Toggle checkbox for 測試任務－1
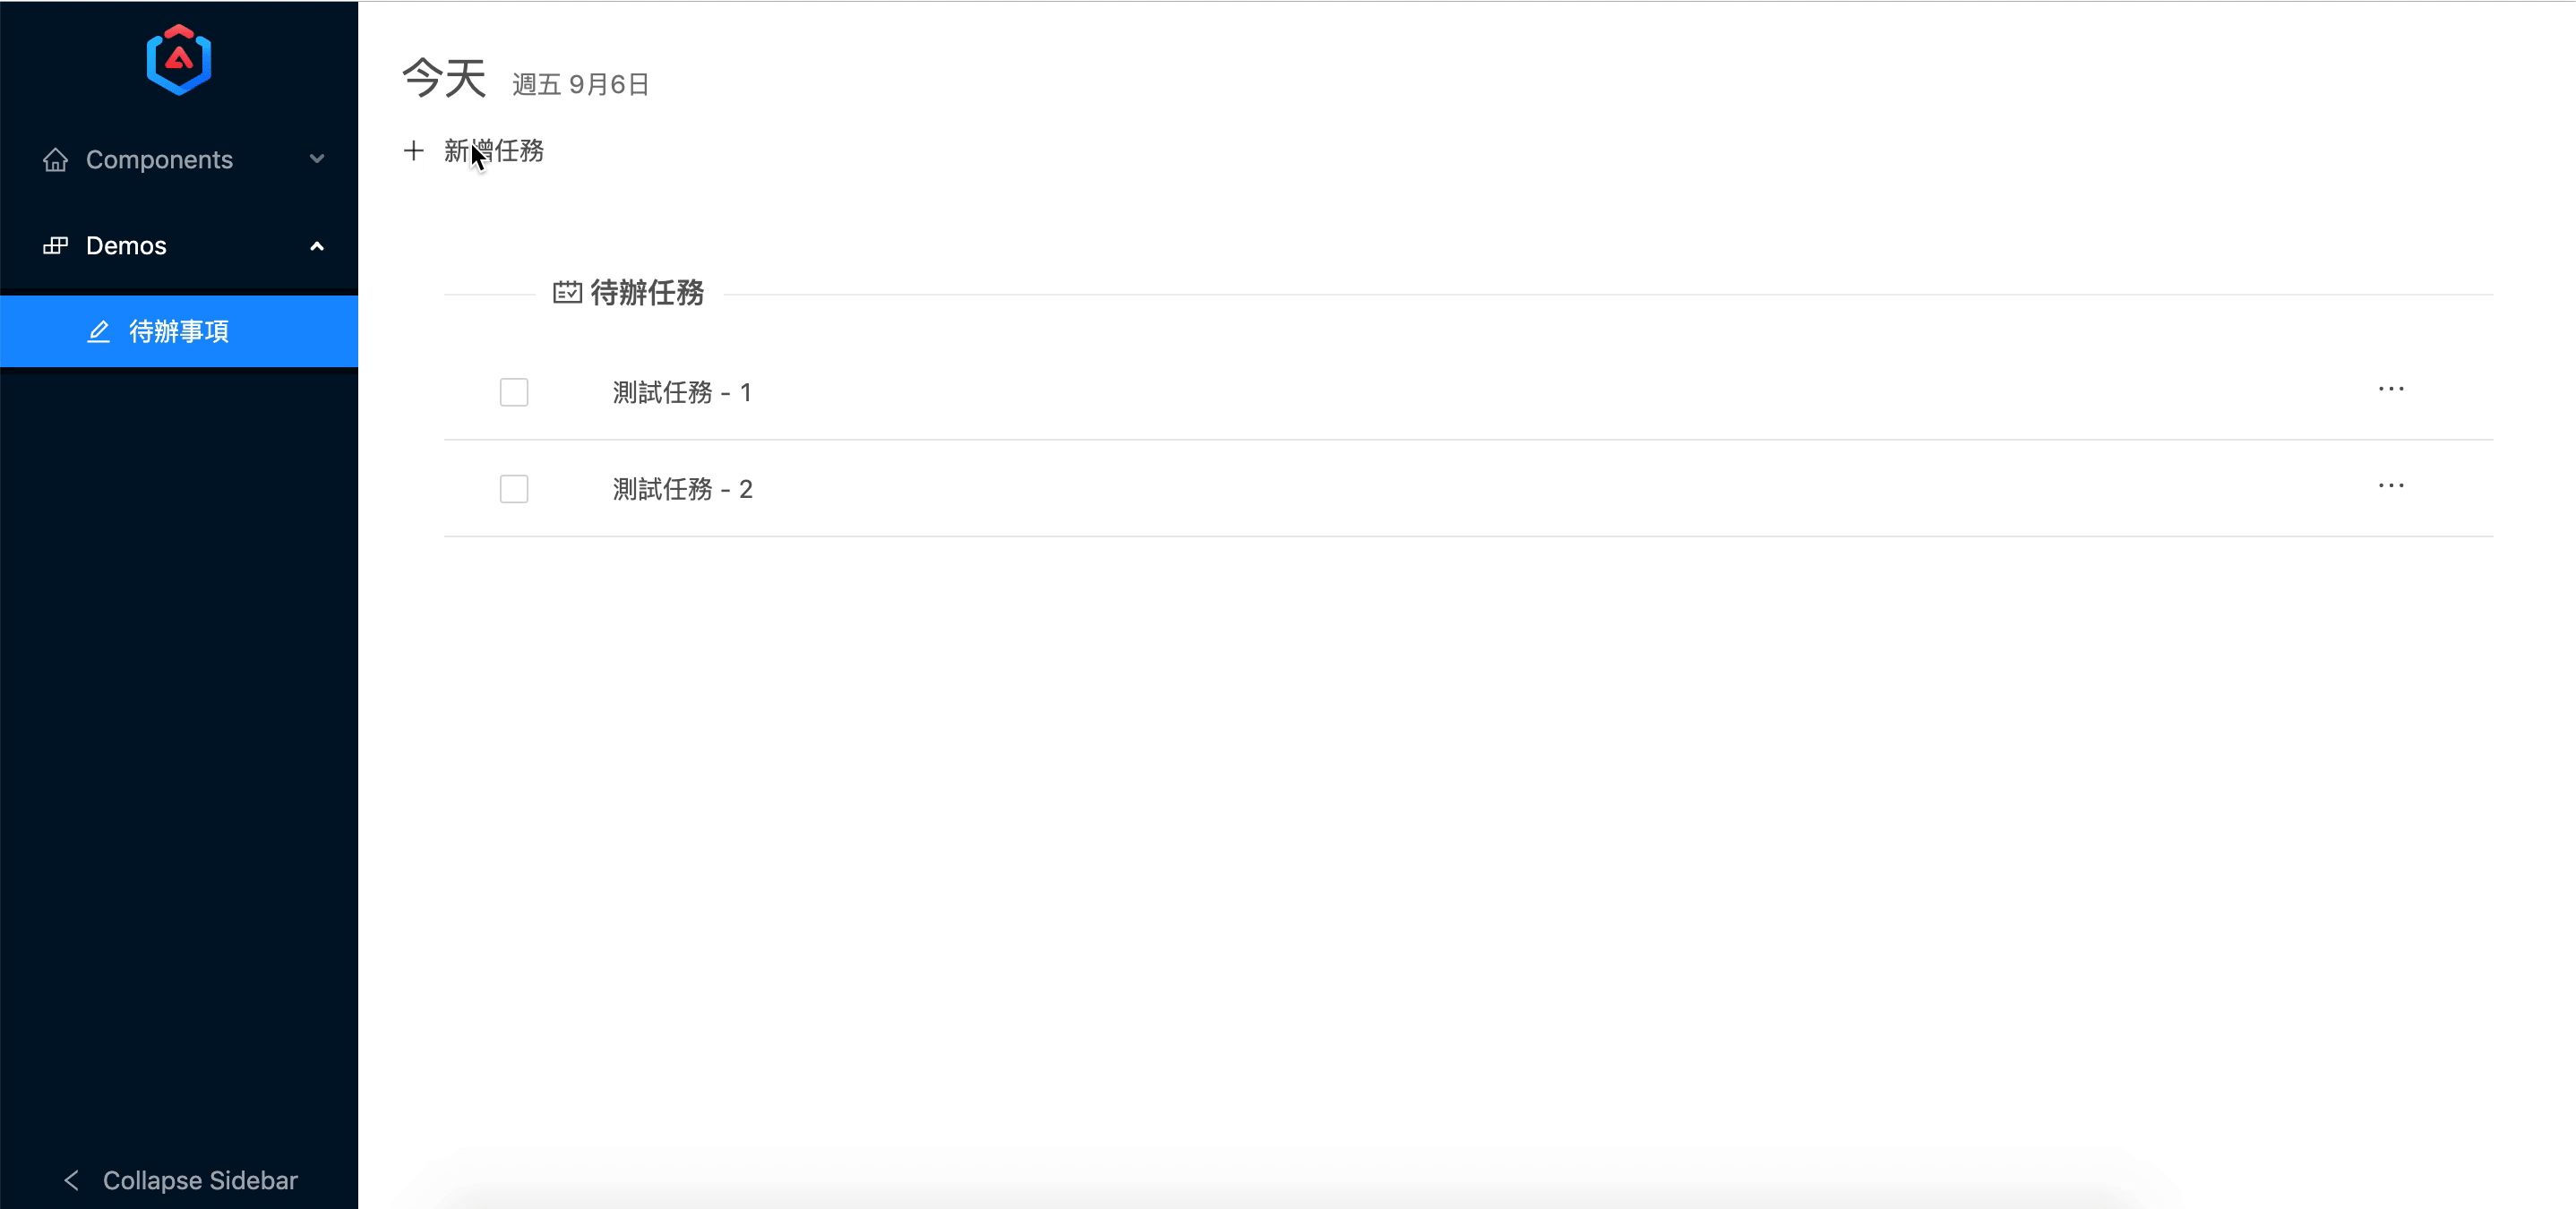Screen dimensions: 2576x1209 [x=514, y=391]
